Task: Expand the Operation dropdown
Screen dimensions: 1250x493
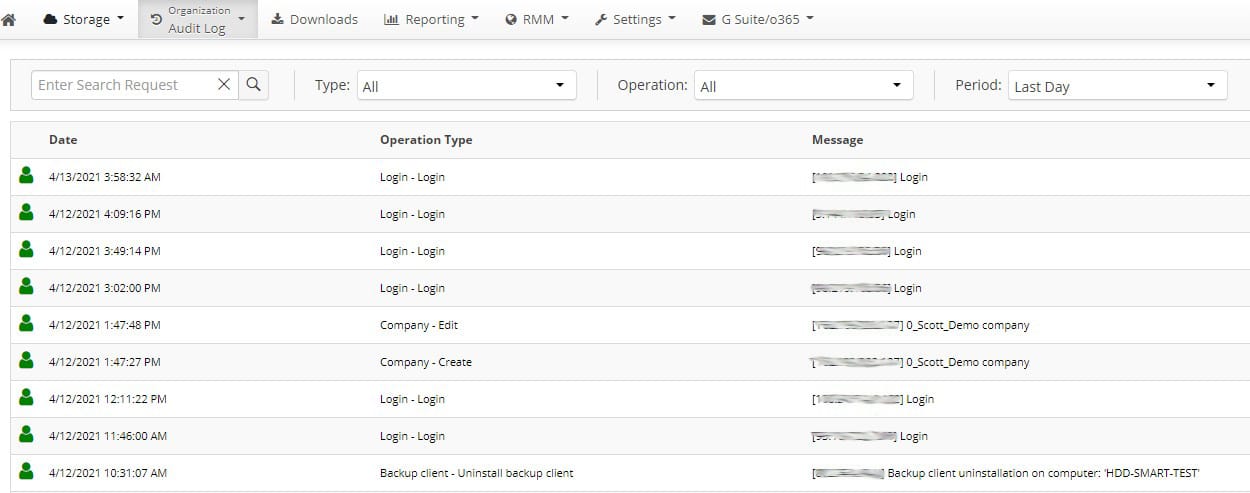Action: 803,86
